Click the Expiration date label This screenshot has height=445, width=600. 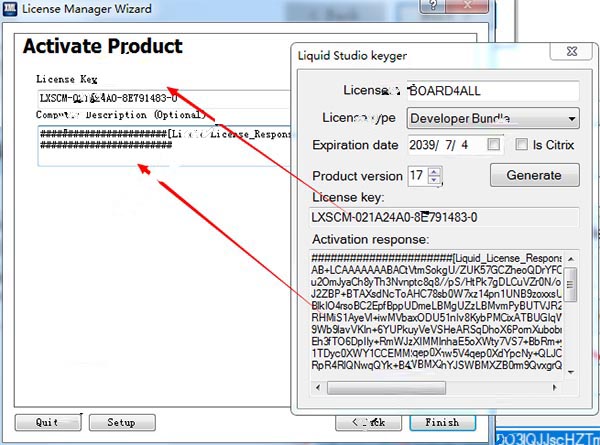pyautogui.click(x=355, y=145)
